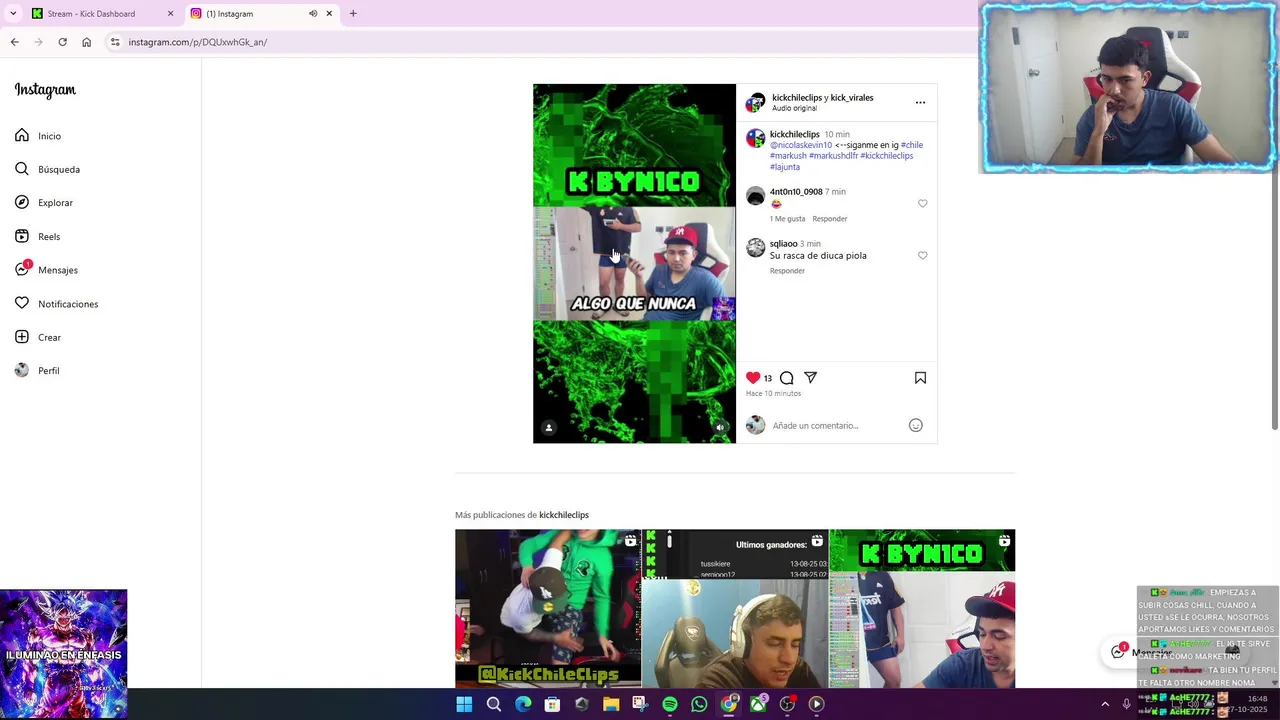Open Microsoft Edge from the taskbar
The image size is (1280, 720).
coord(523,704)
